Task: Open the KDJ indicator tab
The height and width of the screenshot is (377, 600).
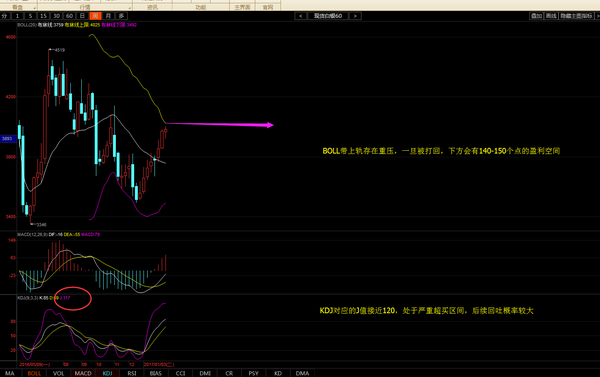Action: (x=108, y=373)
